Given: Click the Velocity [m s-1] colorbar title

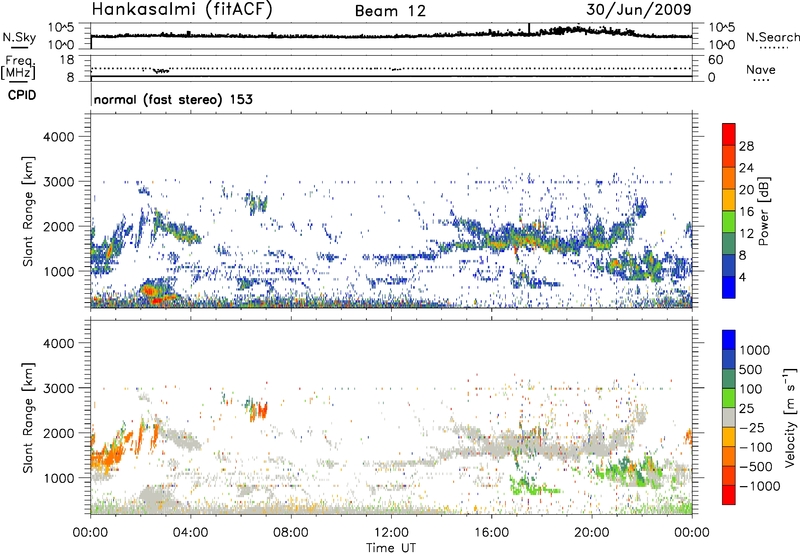Looking at the screenshot, I should [x=790, y=417].
